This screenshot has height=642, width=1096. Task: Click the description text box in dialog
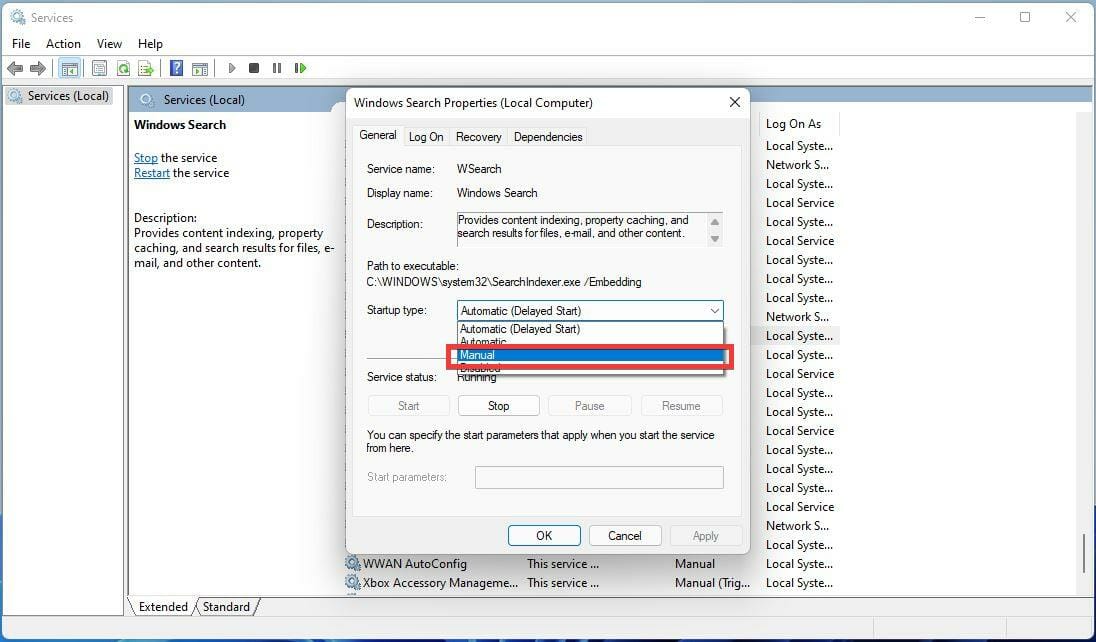pyautogui.click(x=589, y=229)
